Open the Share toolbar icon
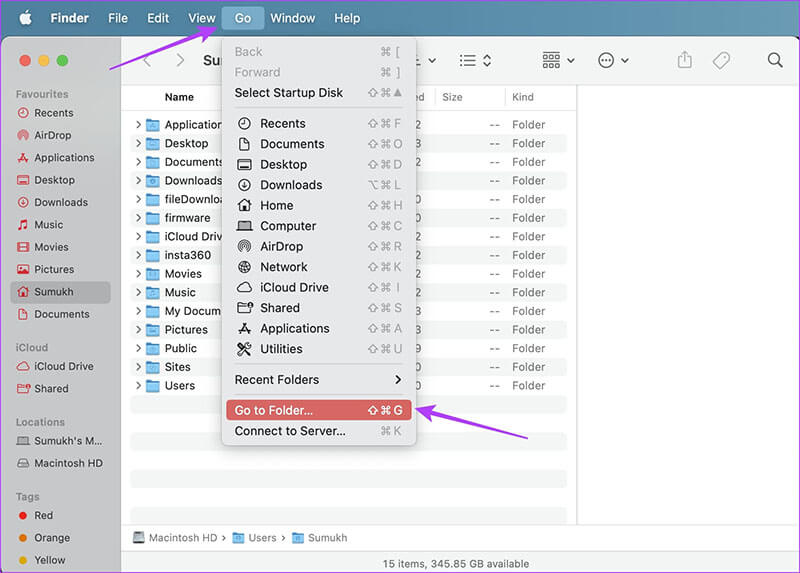 [x=685, y=60]
